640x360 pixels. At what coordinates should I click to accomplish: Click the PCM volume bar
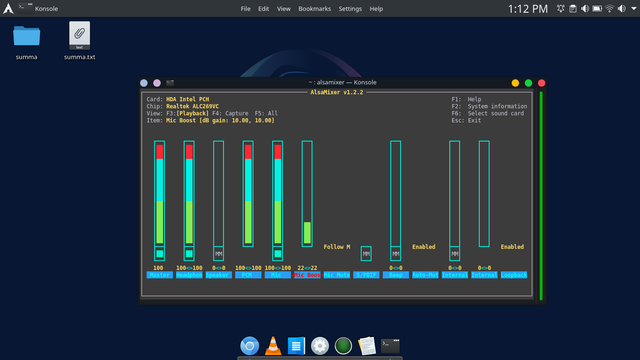coord(248,194)
